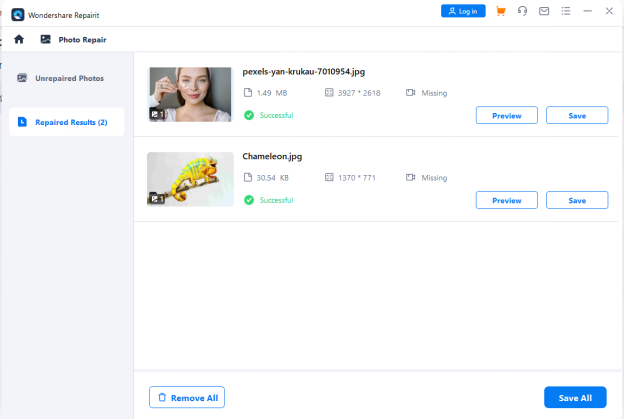Click file name Chameleon.jpg
Screen dimensions: 624x419
272,156
